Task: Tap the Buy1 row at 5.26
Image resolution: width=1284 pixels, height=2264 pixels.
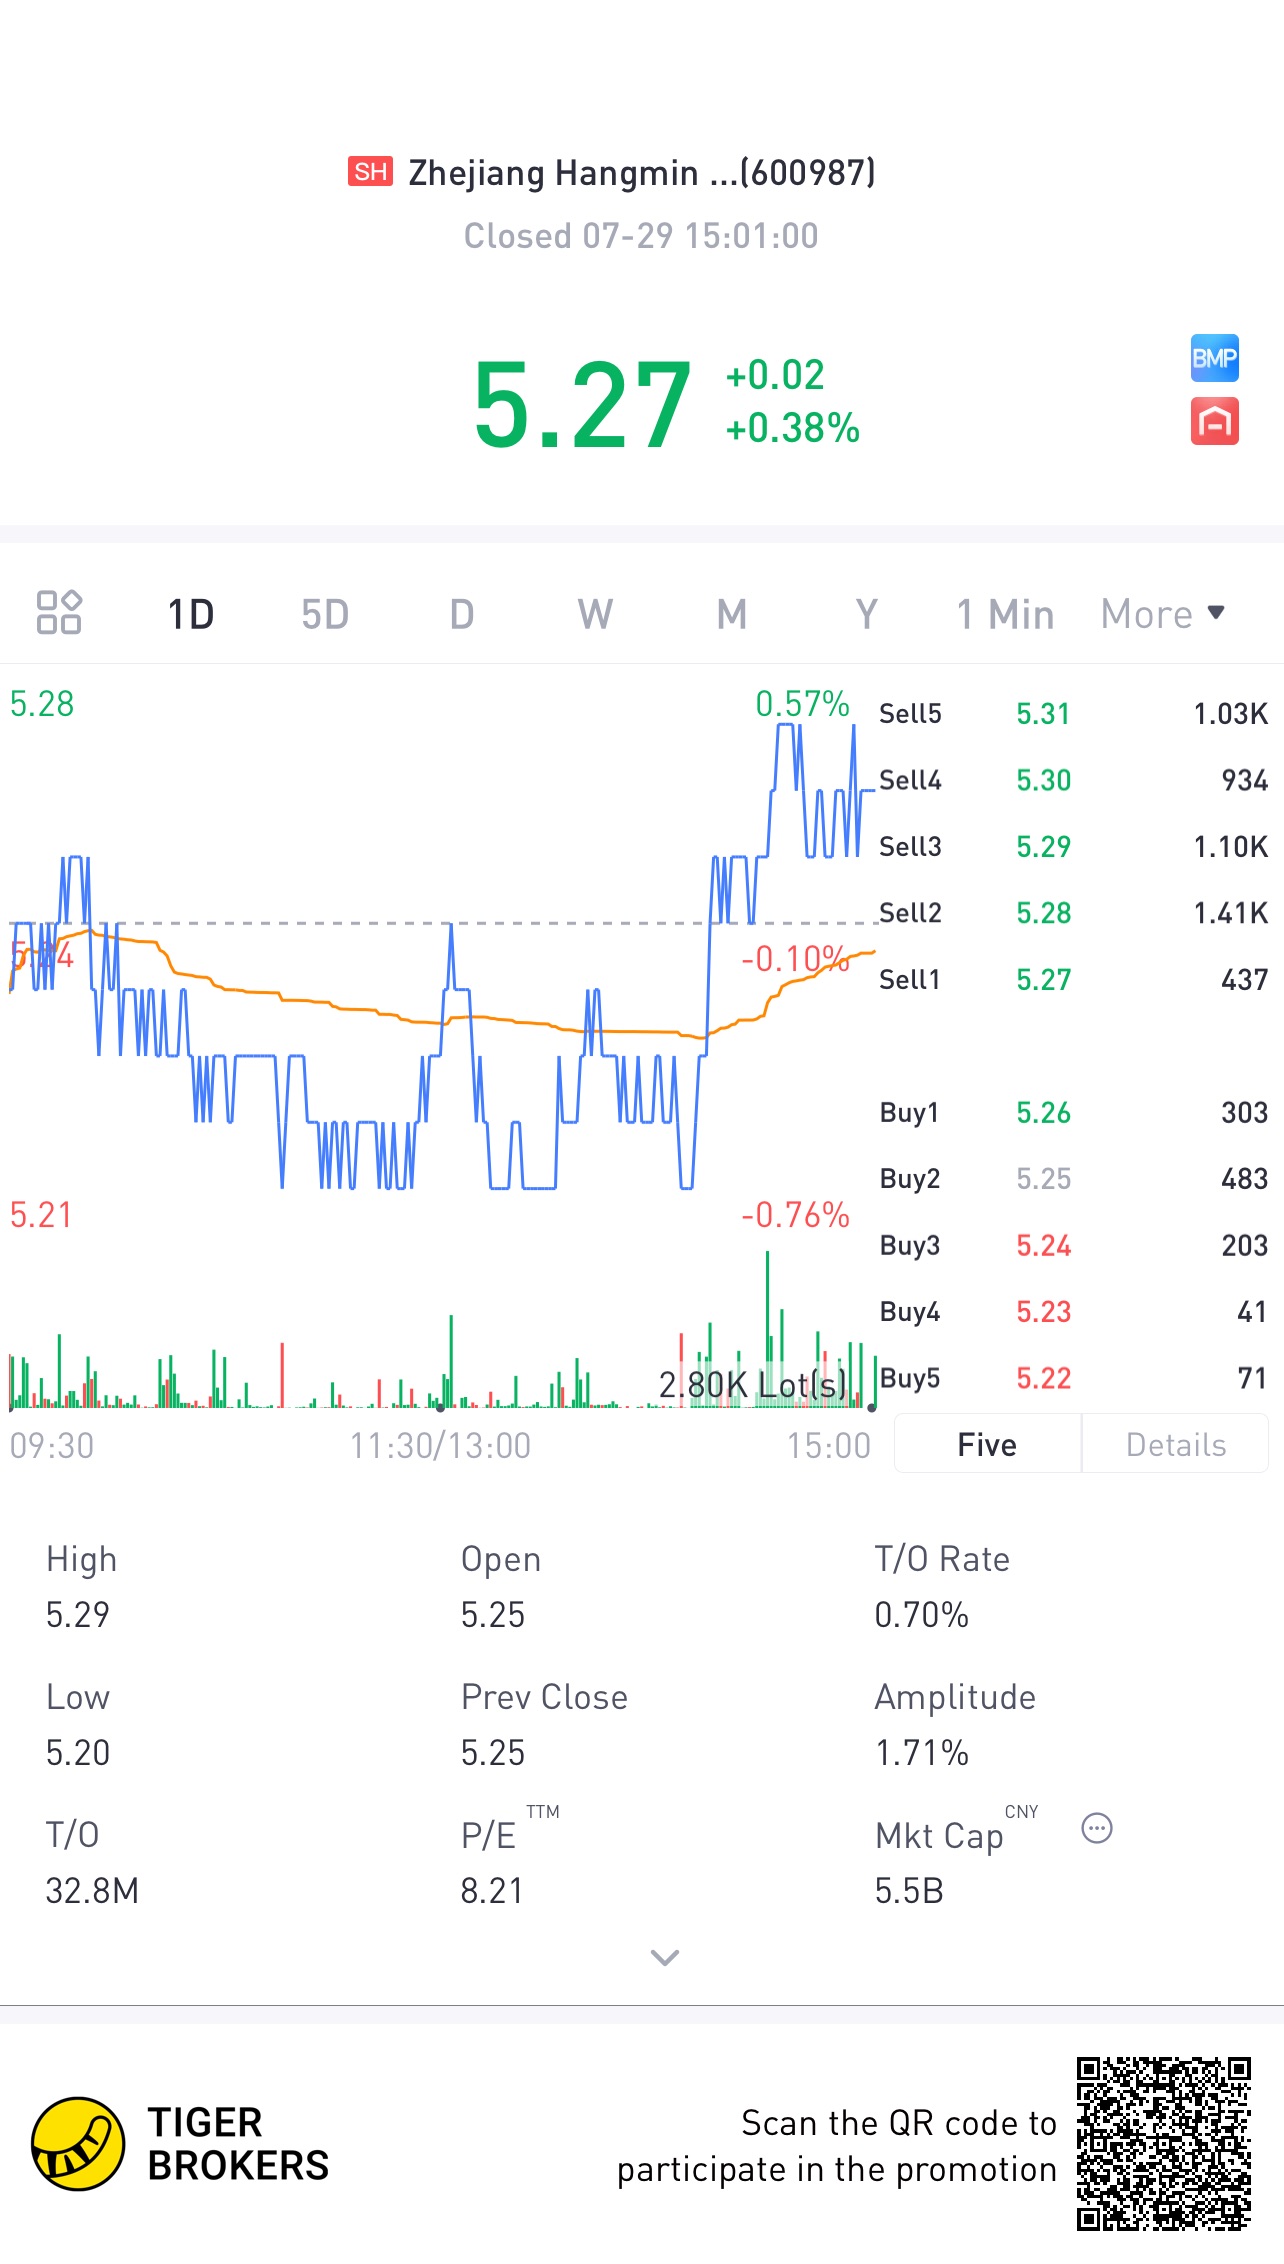Action: (1073, 1112)
